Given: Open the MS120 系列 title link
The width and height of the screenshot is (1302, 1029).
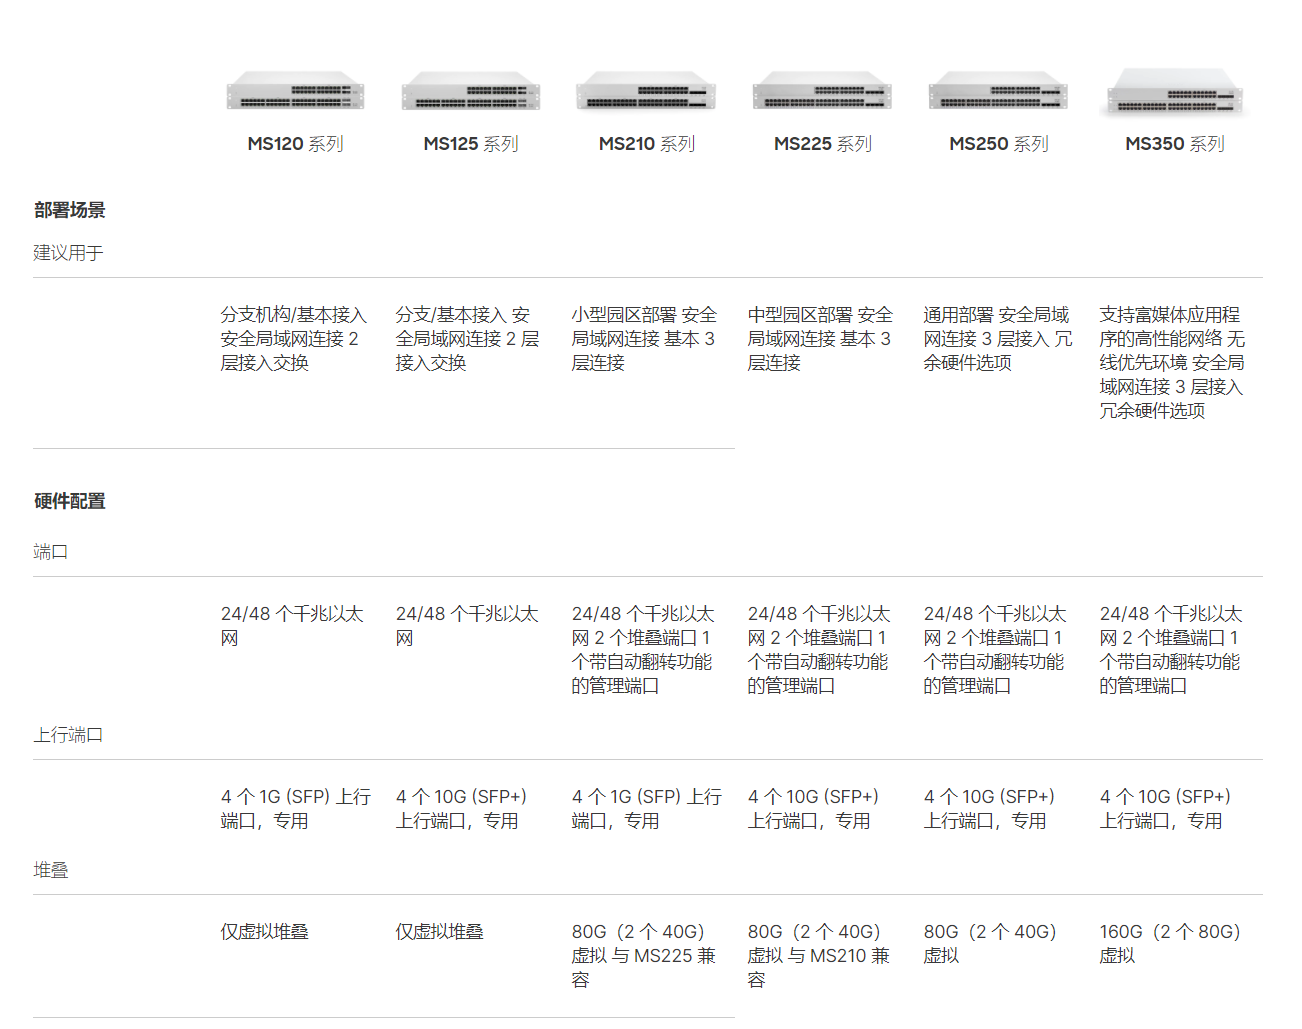Looking at the screenshot, I should click(295, 144).
